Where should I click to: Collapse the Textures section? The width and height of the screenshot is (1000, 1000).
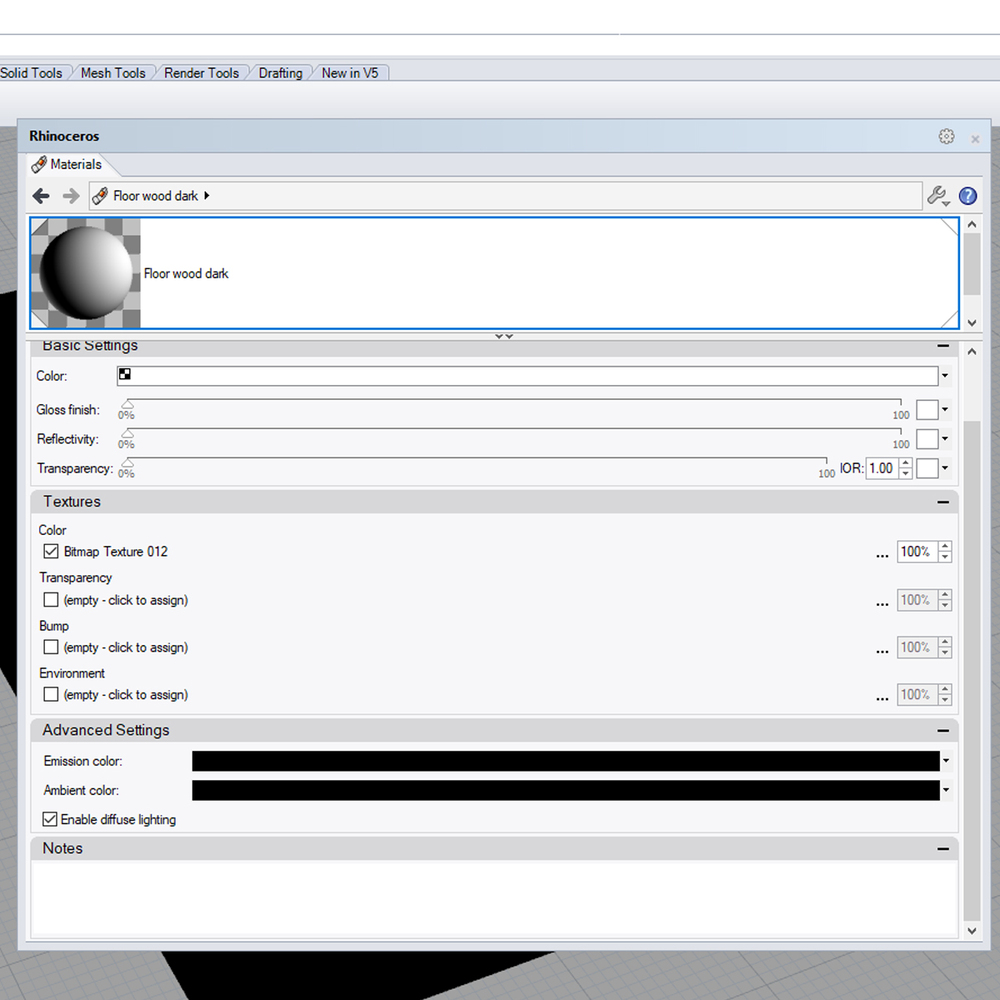point(942,502)
